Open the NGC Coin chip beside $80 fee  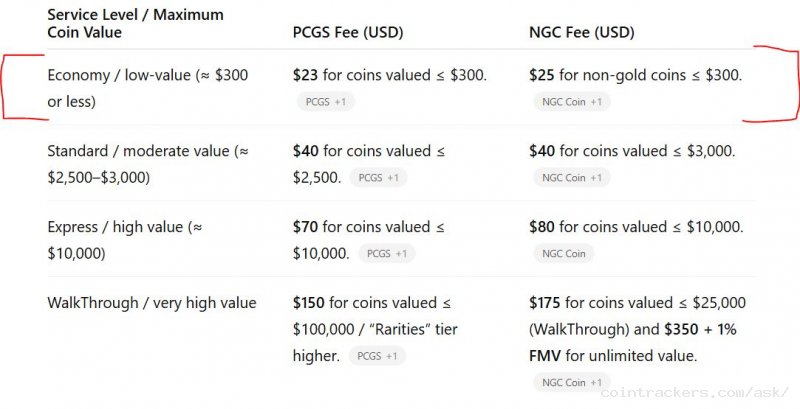coord(562,254)
